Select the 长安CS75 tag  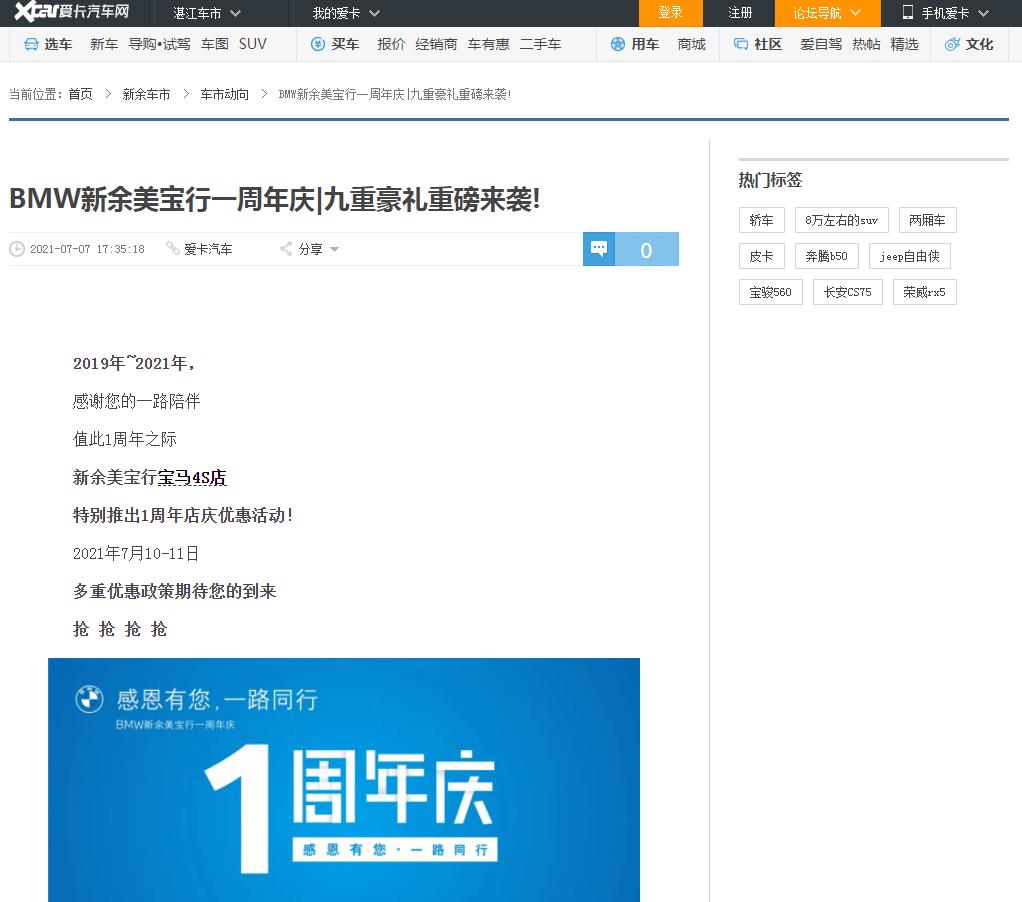[847, 292]
